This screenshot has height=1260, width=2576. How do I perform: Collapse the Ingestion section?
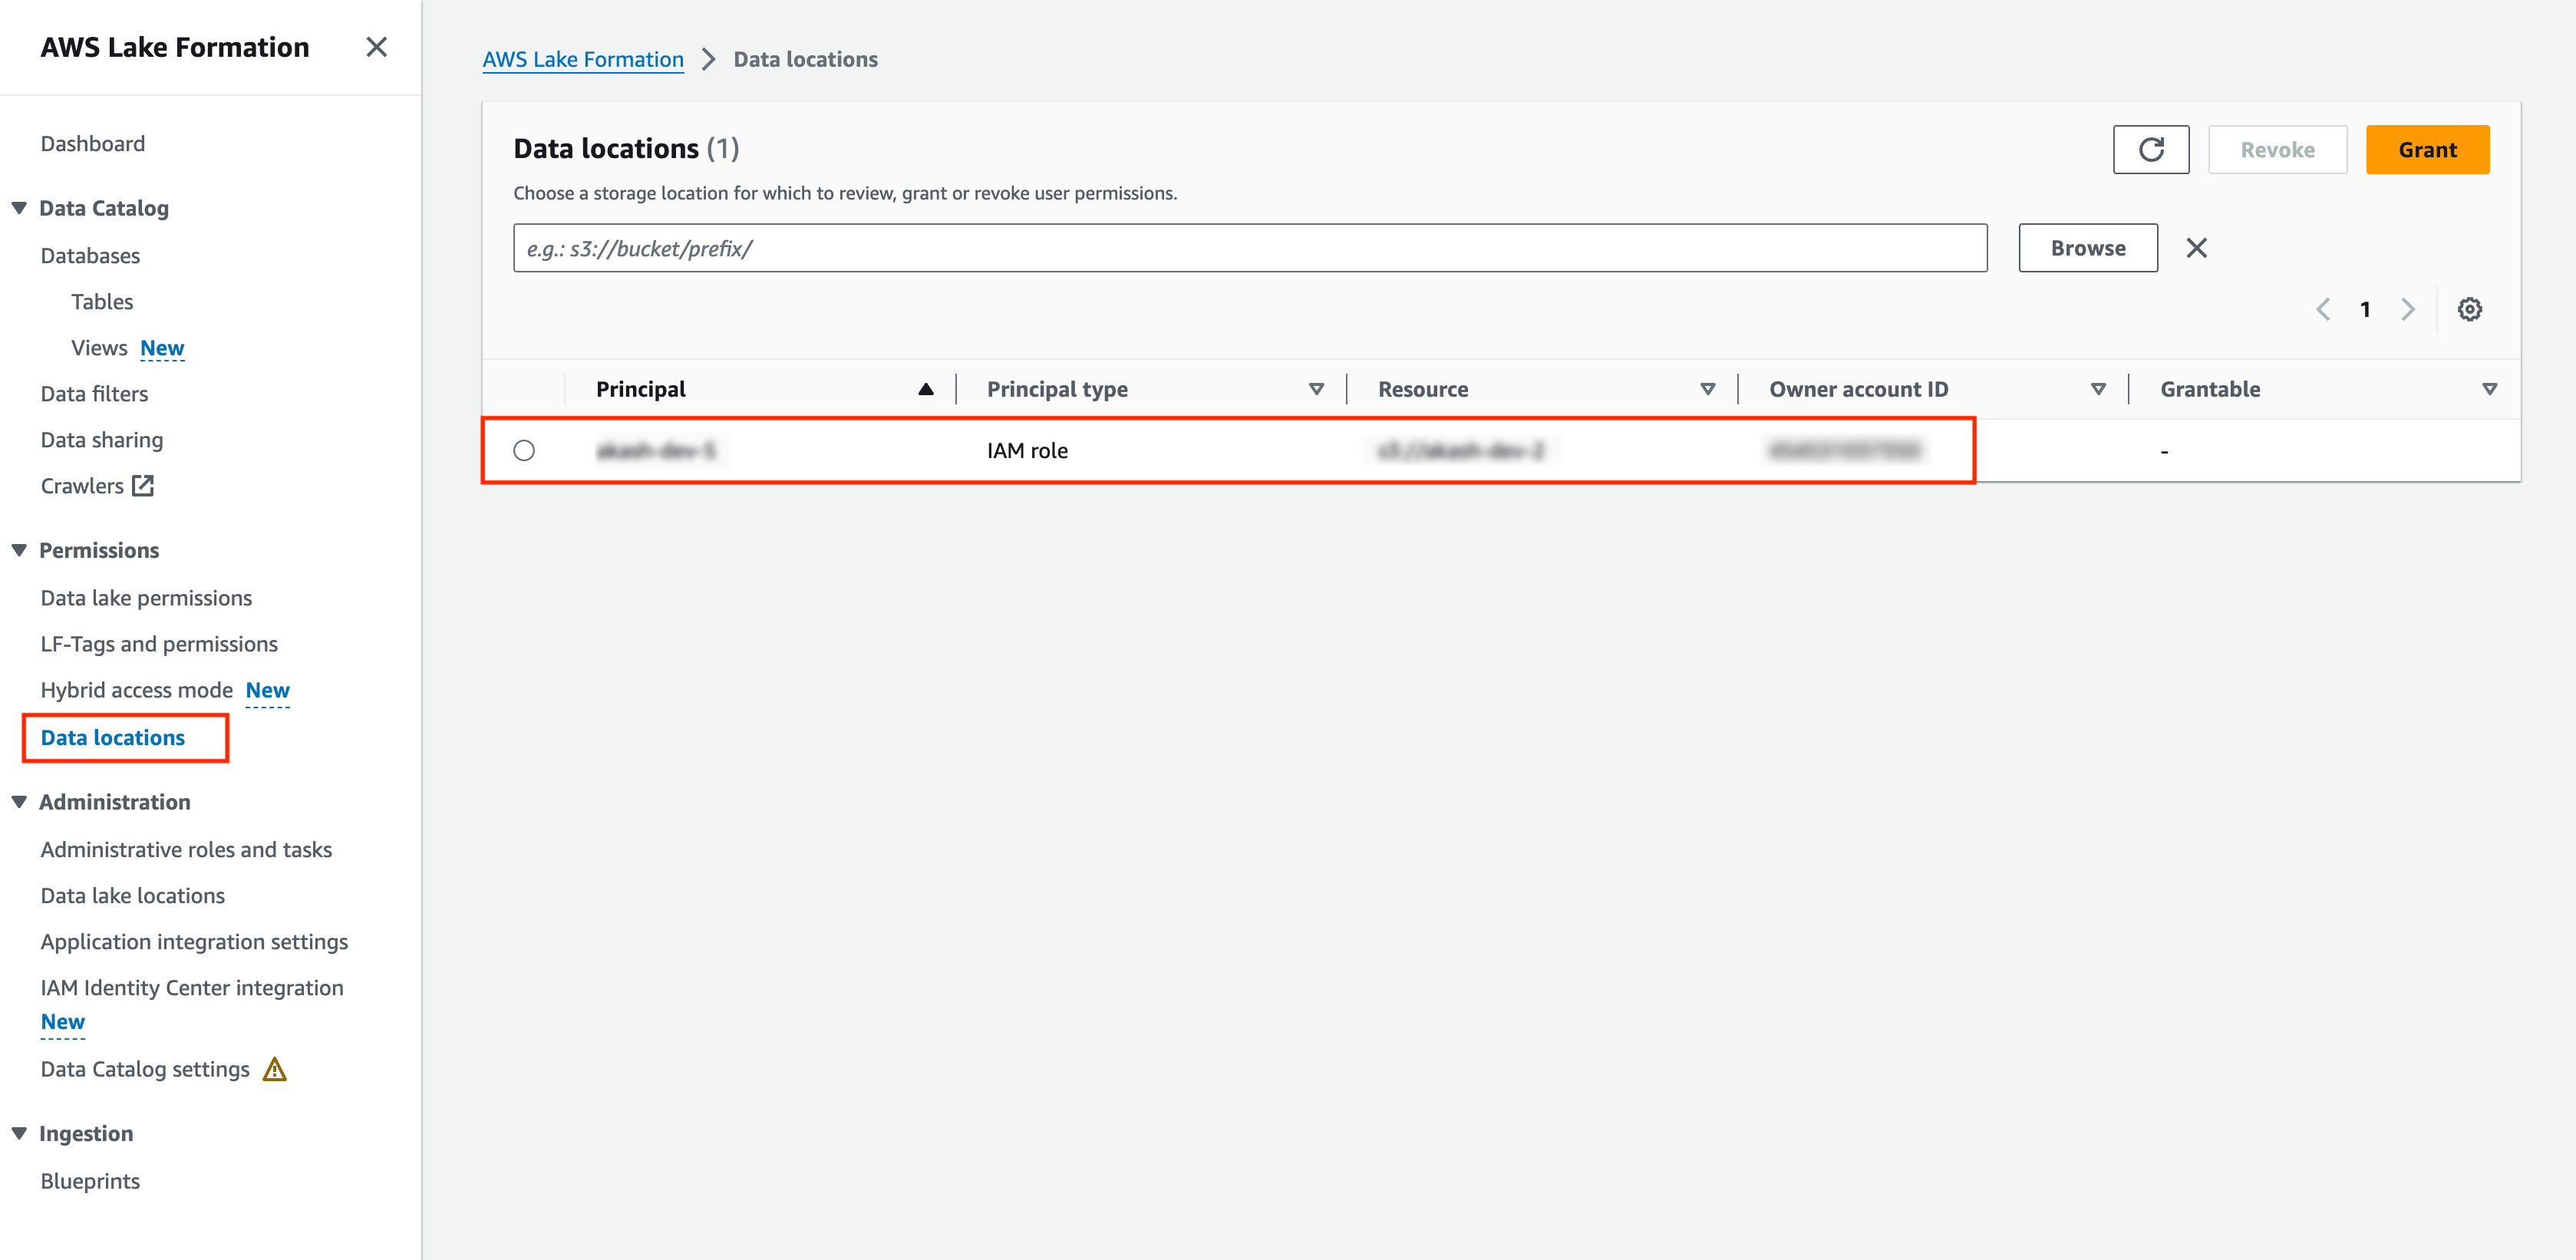pos(19,1133)
